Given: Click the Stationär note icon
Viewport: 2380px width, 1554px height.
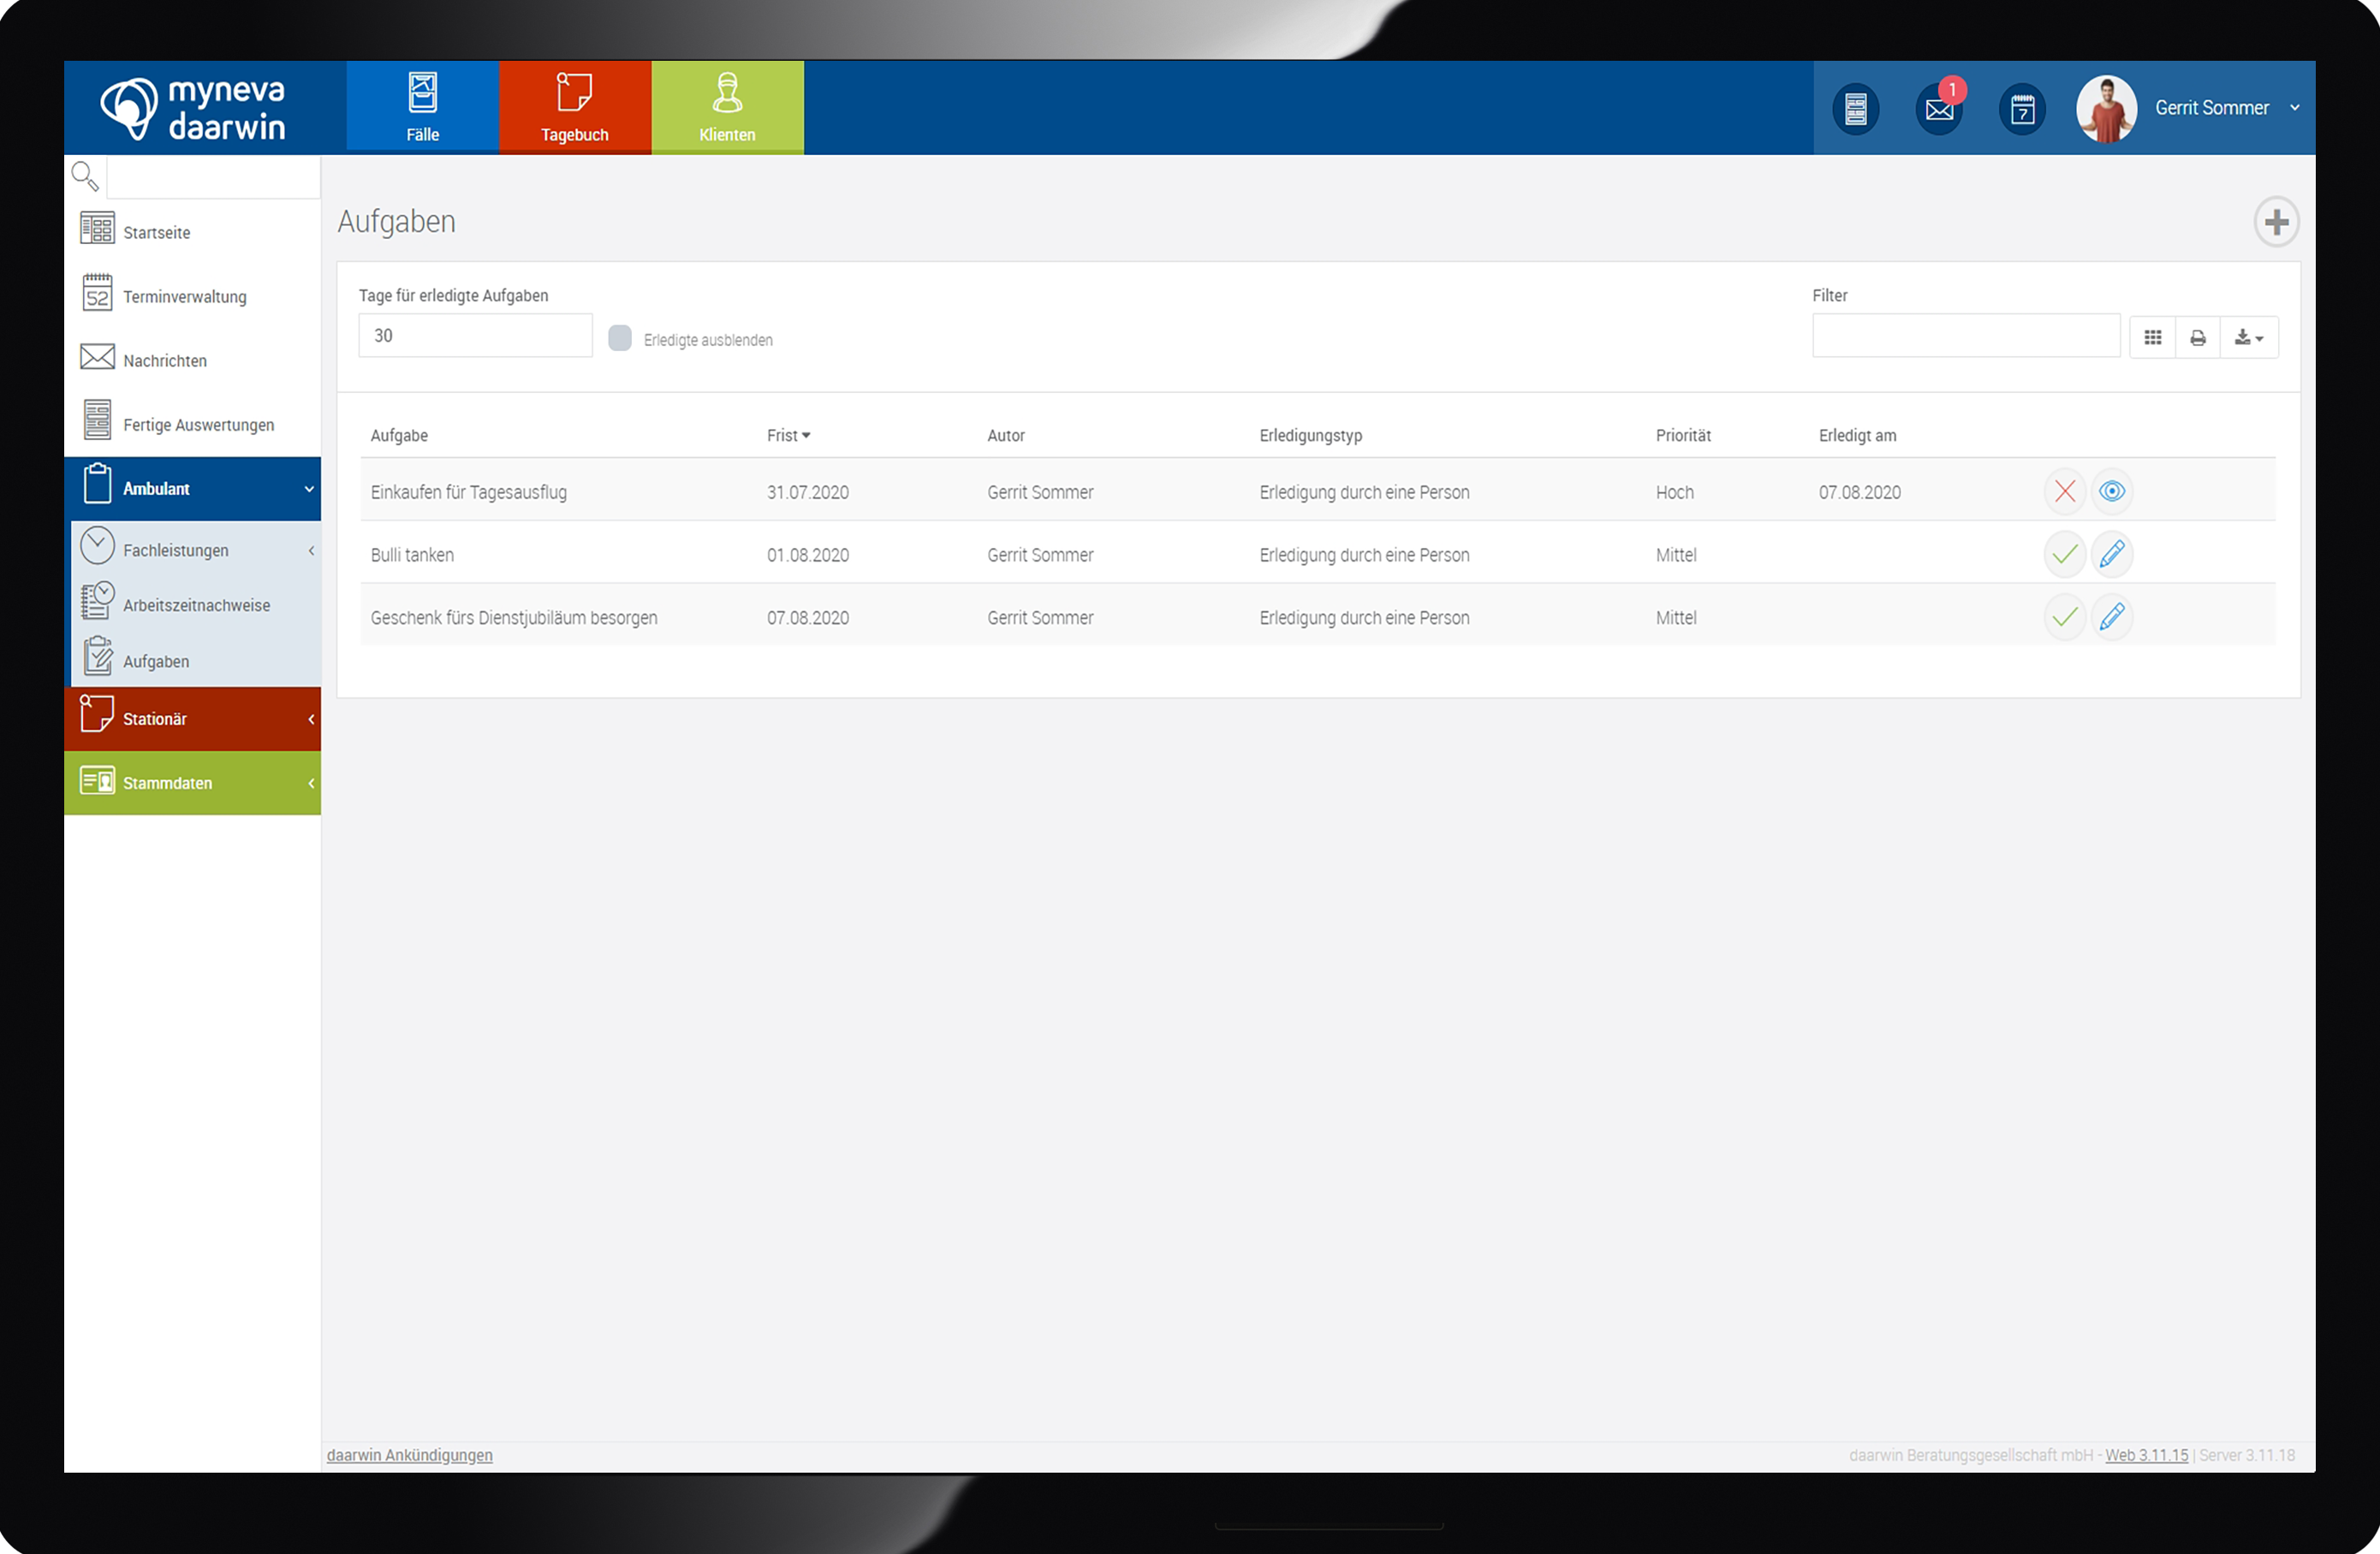Looking at the screenshot, I should click(97, 714).
